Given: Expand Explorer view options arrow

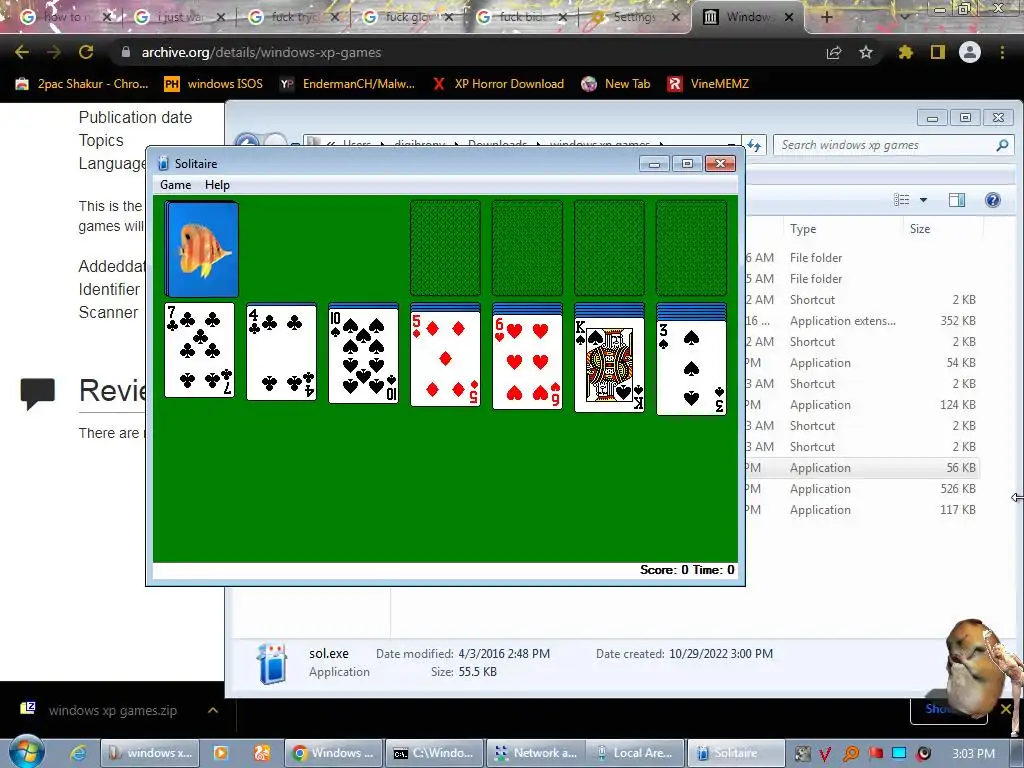Looking at the screenshot, I should click(923, 200).
